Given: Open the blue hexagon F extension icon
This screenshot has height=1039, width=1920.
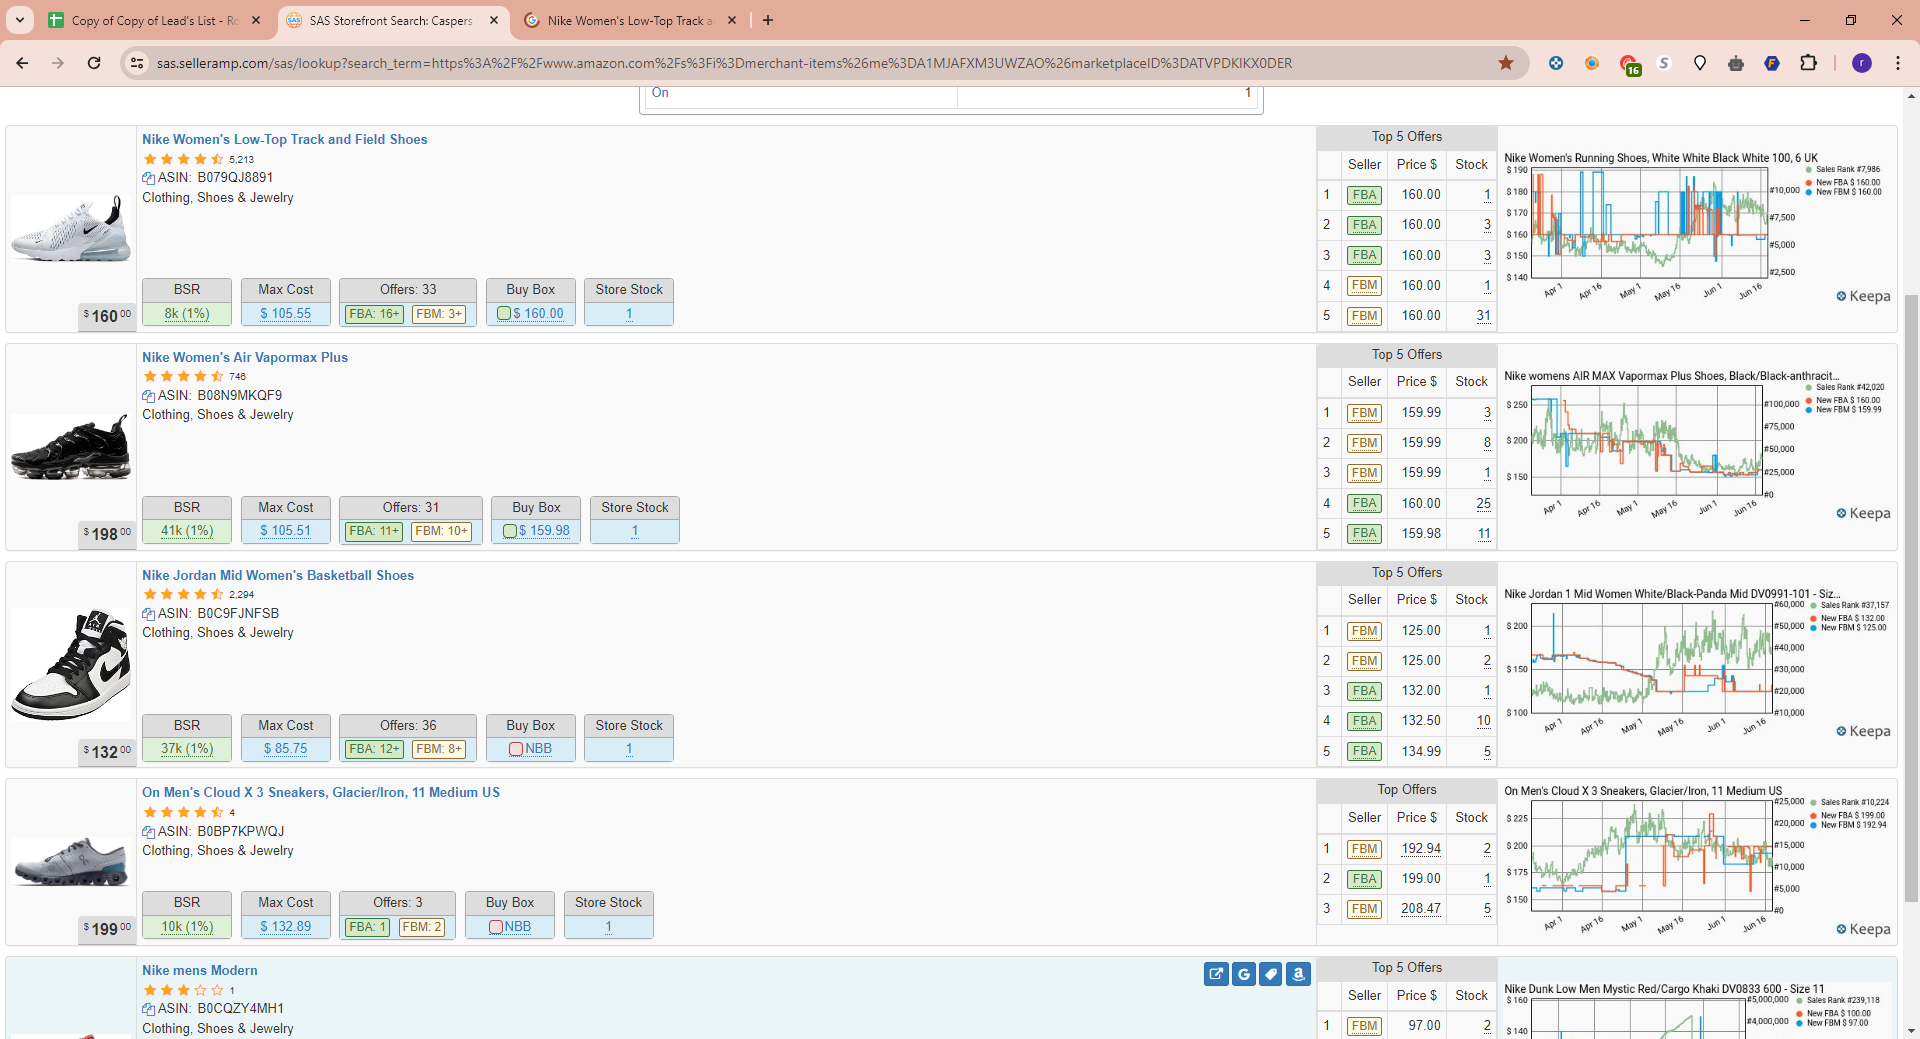Looking at the screenshot, I should [1772, 63].
